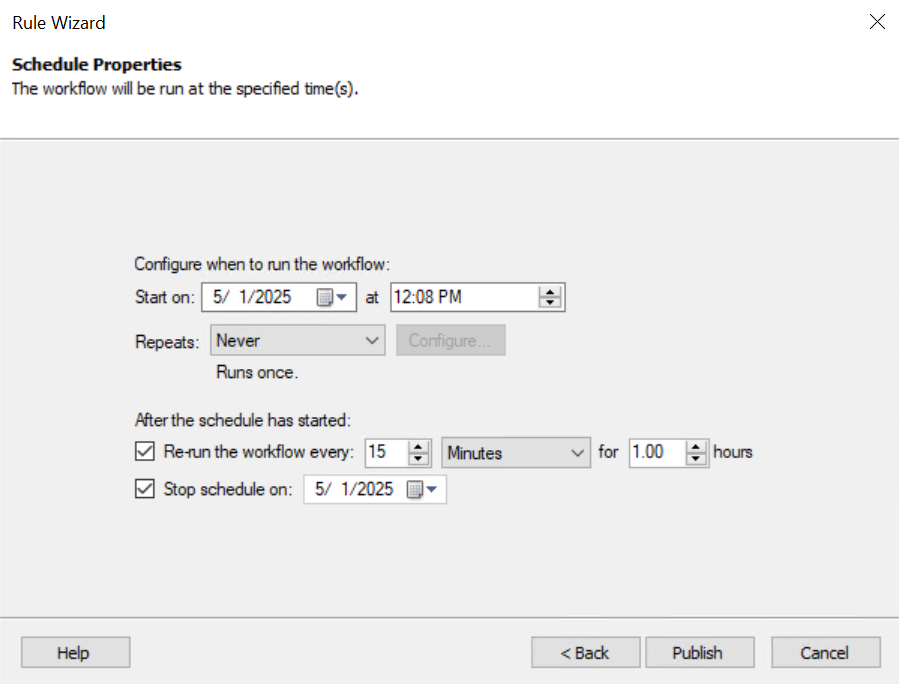Increase the duration hours value
The image size is (899, 684).
pyautogui.click(x=697, y=447)
